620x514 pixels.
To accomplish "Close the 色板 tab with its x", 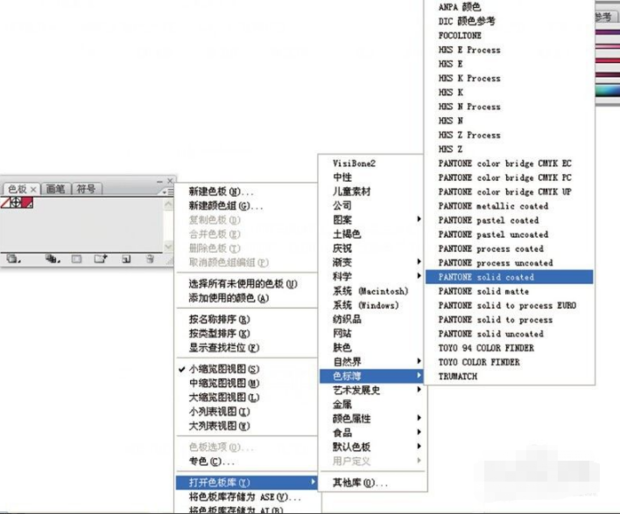I will 34,190.
